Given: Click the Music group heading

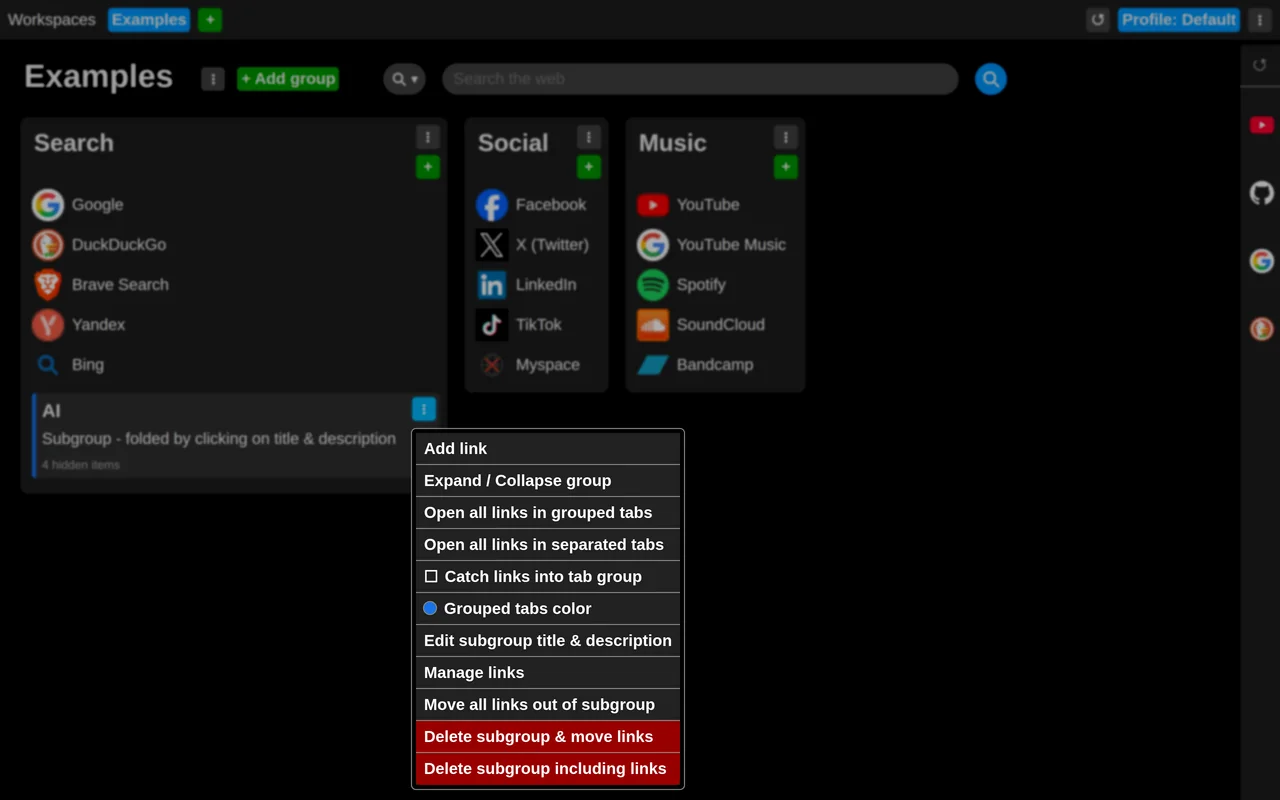Looking at the screenshot, I should [673, 143].
